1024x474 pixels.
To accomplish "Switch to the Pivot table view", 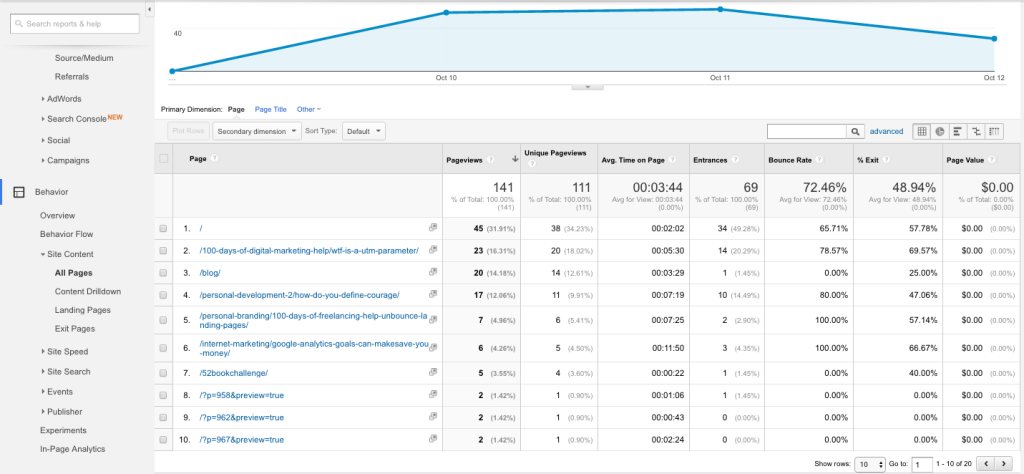I will click(x=994, y=131).
